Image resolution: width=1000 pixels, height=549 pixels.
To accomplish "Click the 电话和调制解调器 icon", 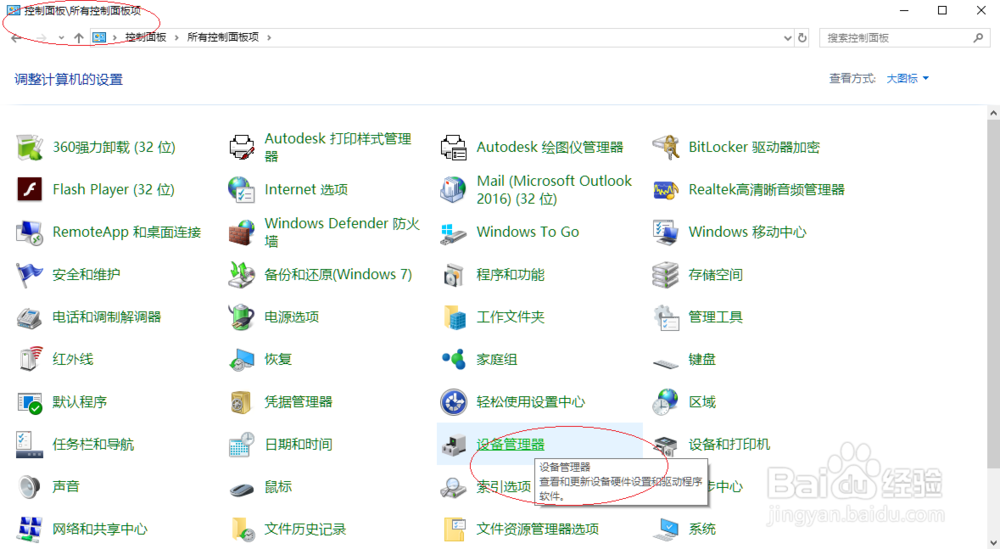I will pyautogui.click(x=29, y=317).
